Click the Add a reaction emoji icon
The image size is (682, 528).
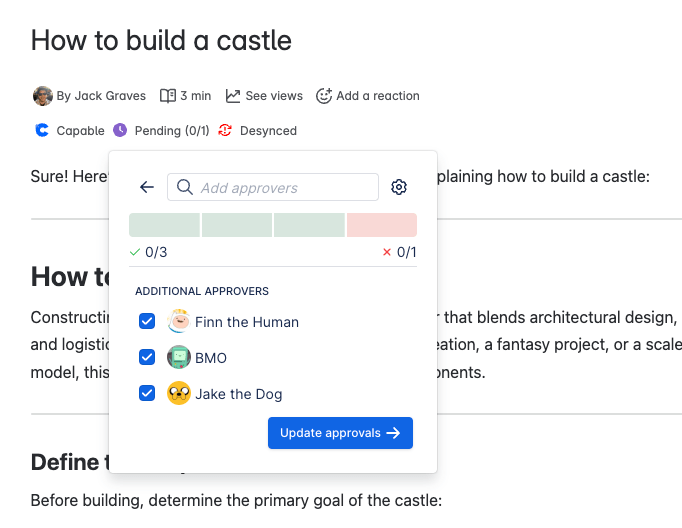click(324, 96)
